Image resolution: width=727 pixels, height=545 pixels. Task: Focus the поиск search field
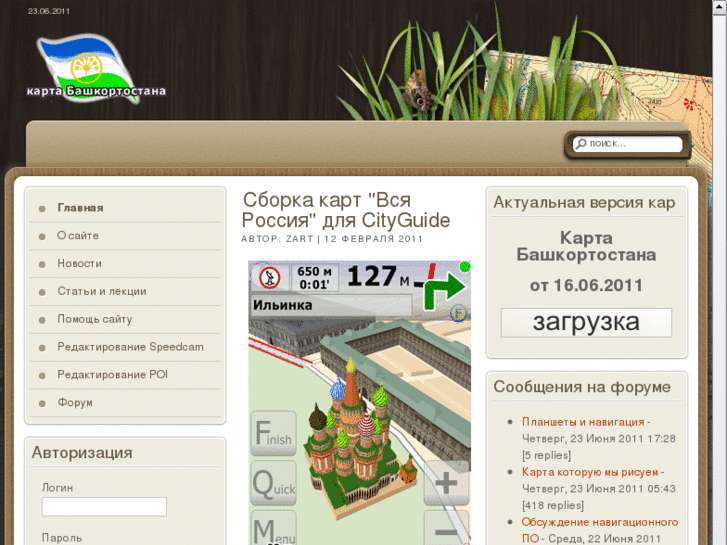tap(628, 144)
